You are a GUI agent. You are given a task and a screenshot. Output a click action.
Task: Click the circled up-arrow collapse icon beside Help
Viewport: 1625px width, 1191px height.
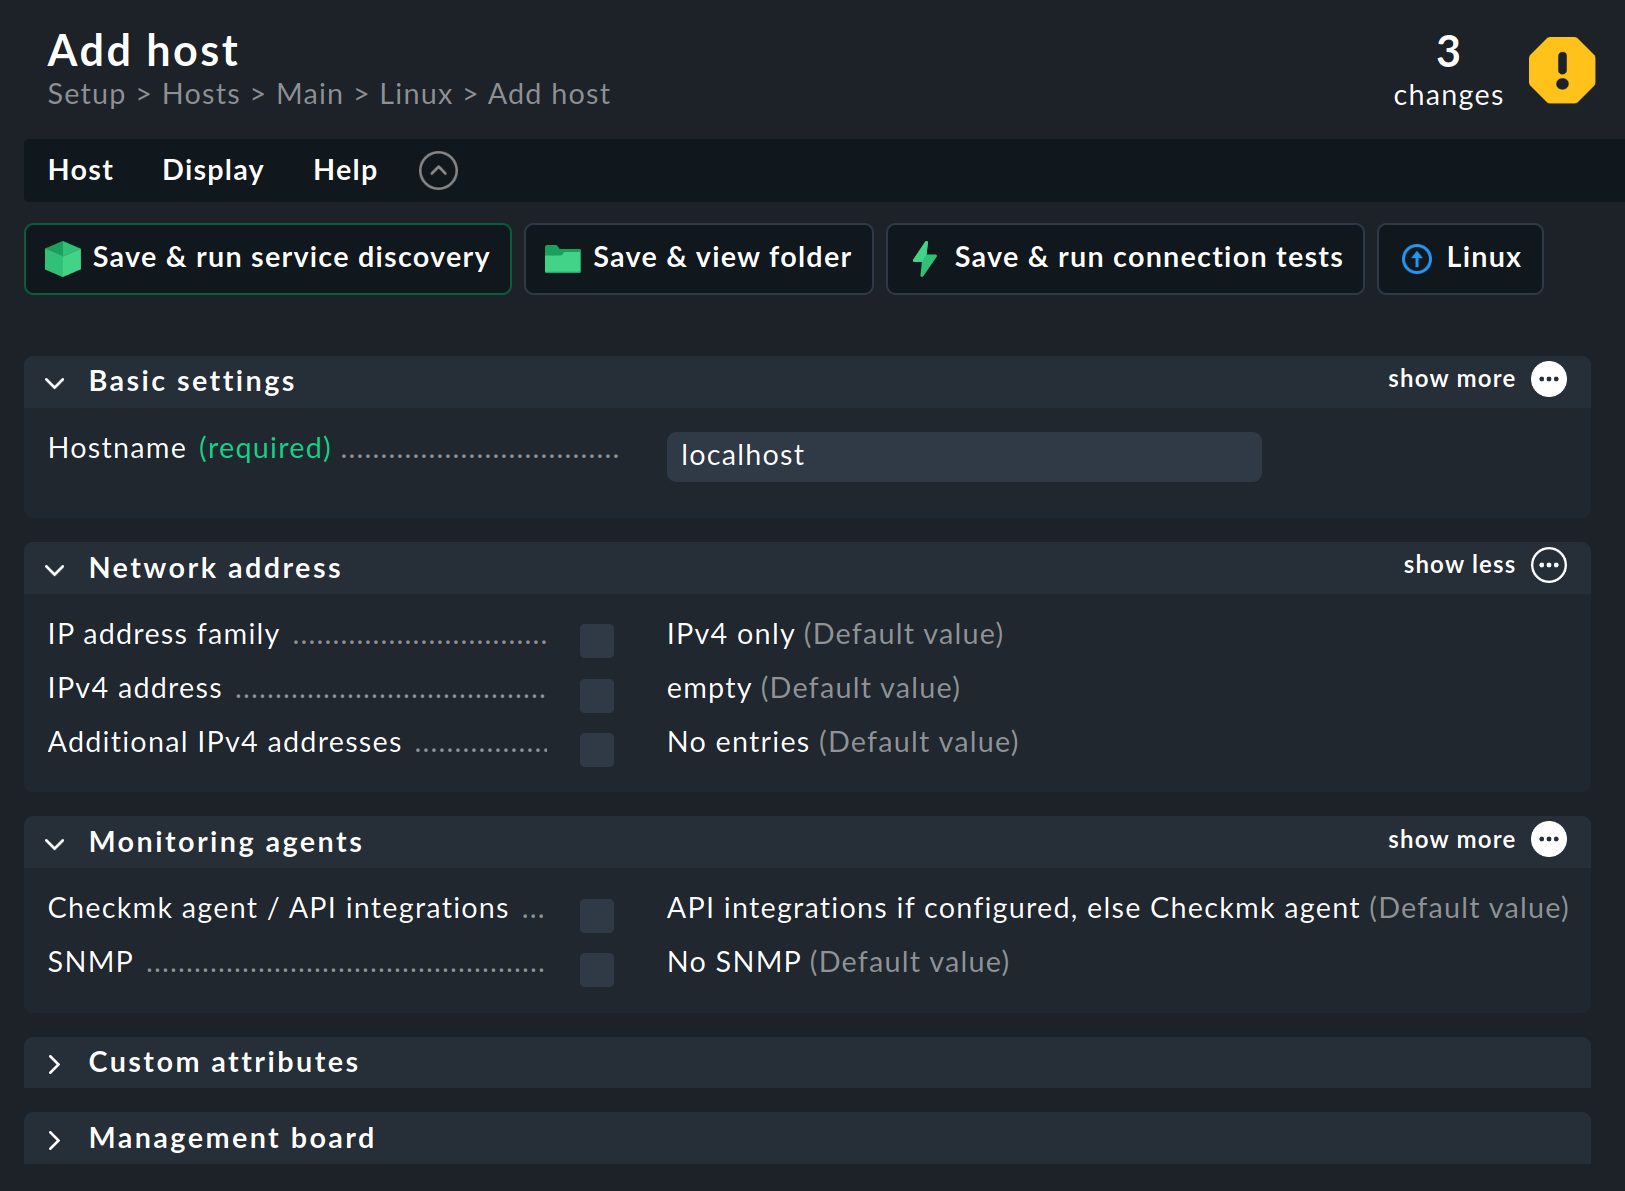point(438,171)
